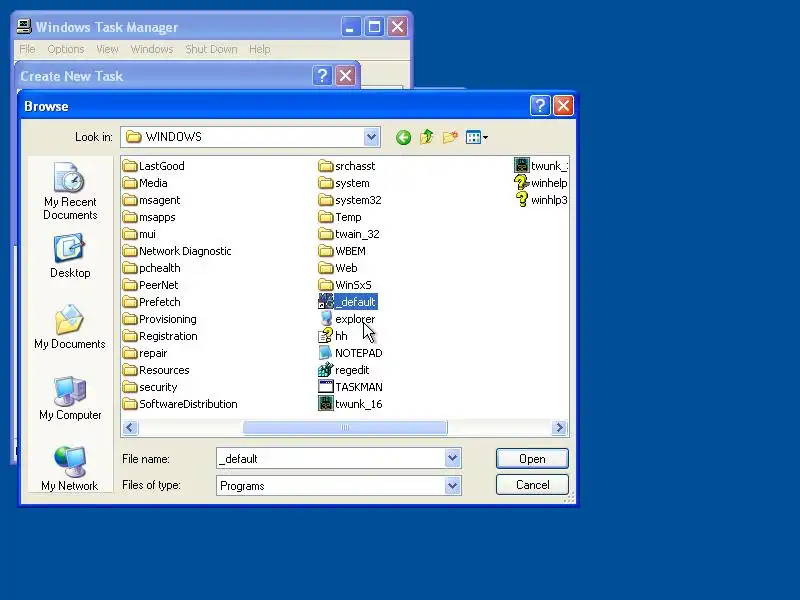Click the file list scrollbar thumb
Image resolution: width=800 pixels, height=600 pixels.
click(345, 428)
